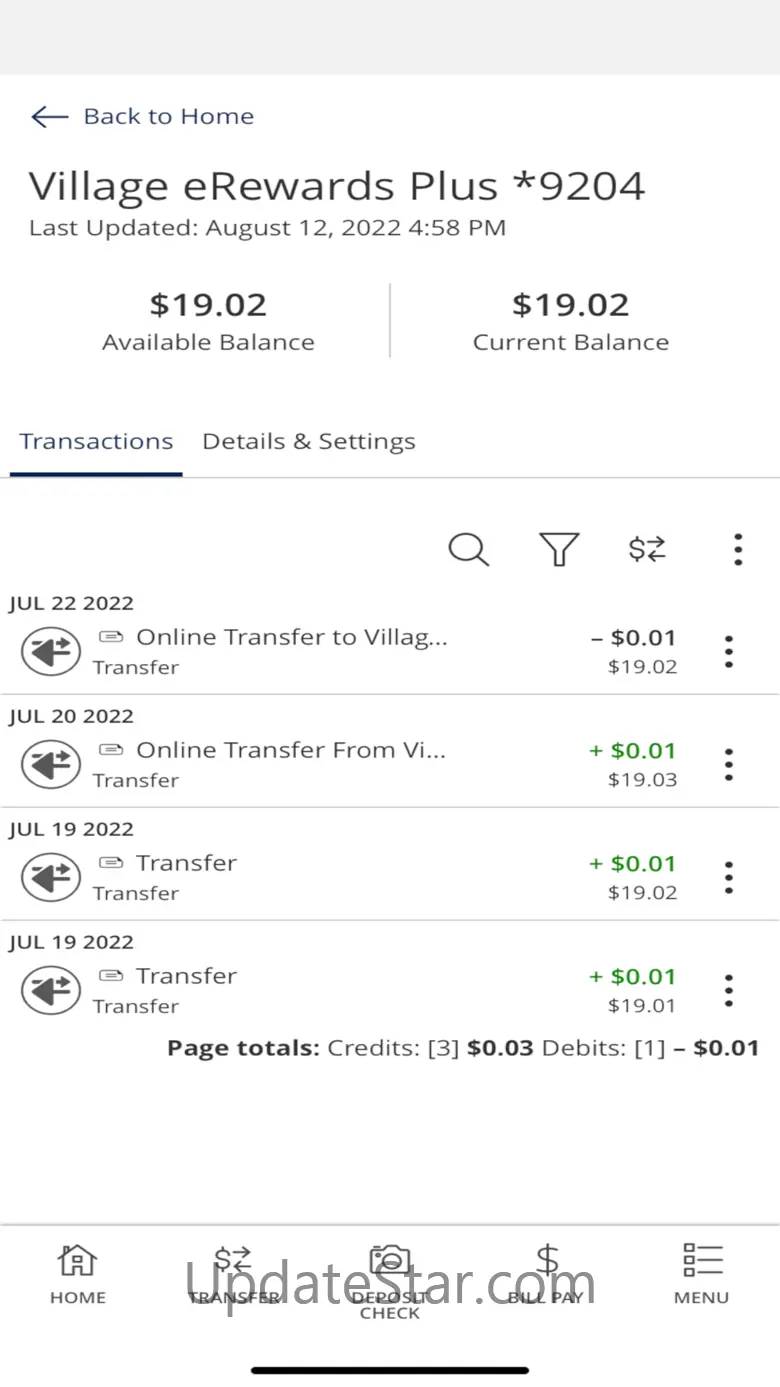The width and height of the screenshot is (780, 1387).
Task: Switch to Details & Settings tab
Action: pos(309,441)
